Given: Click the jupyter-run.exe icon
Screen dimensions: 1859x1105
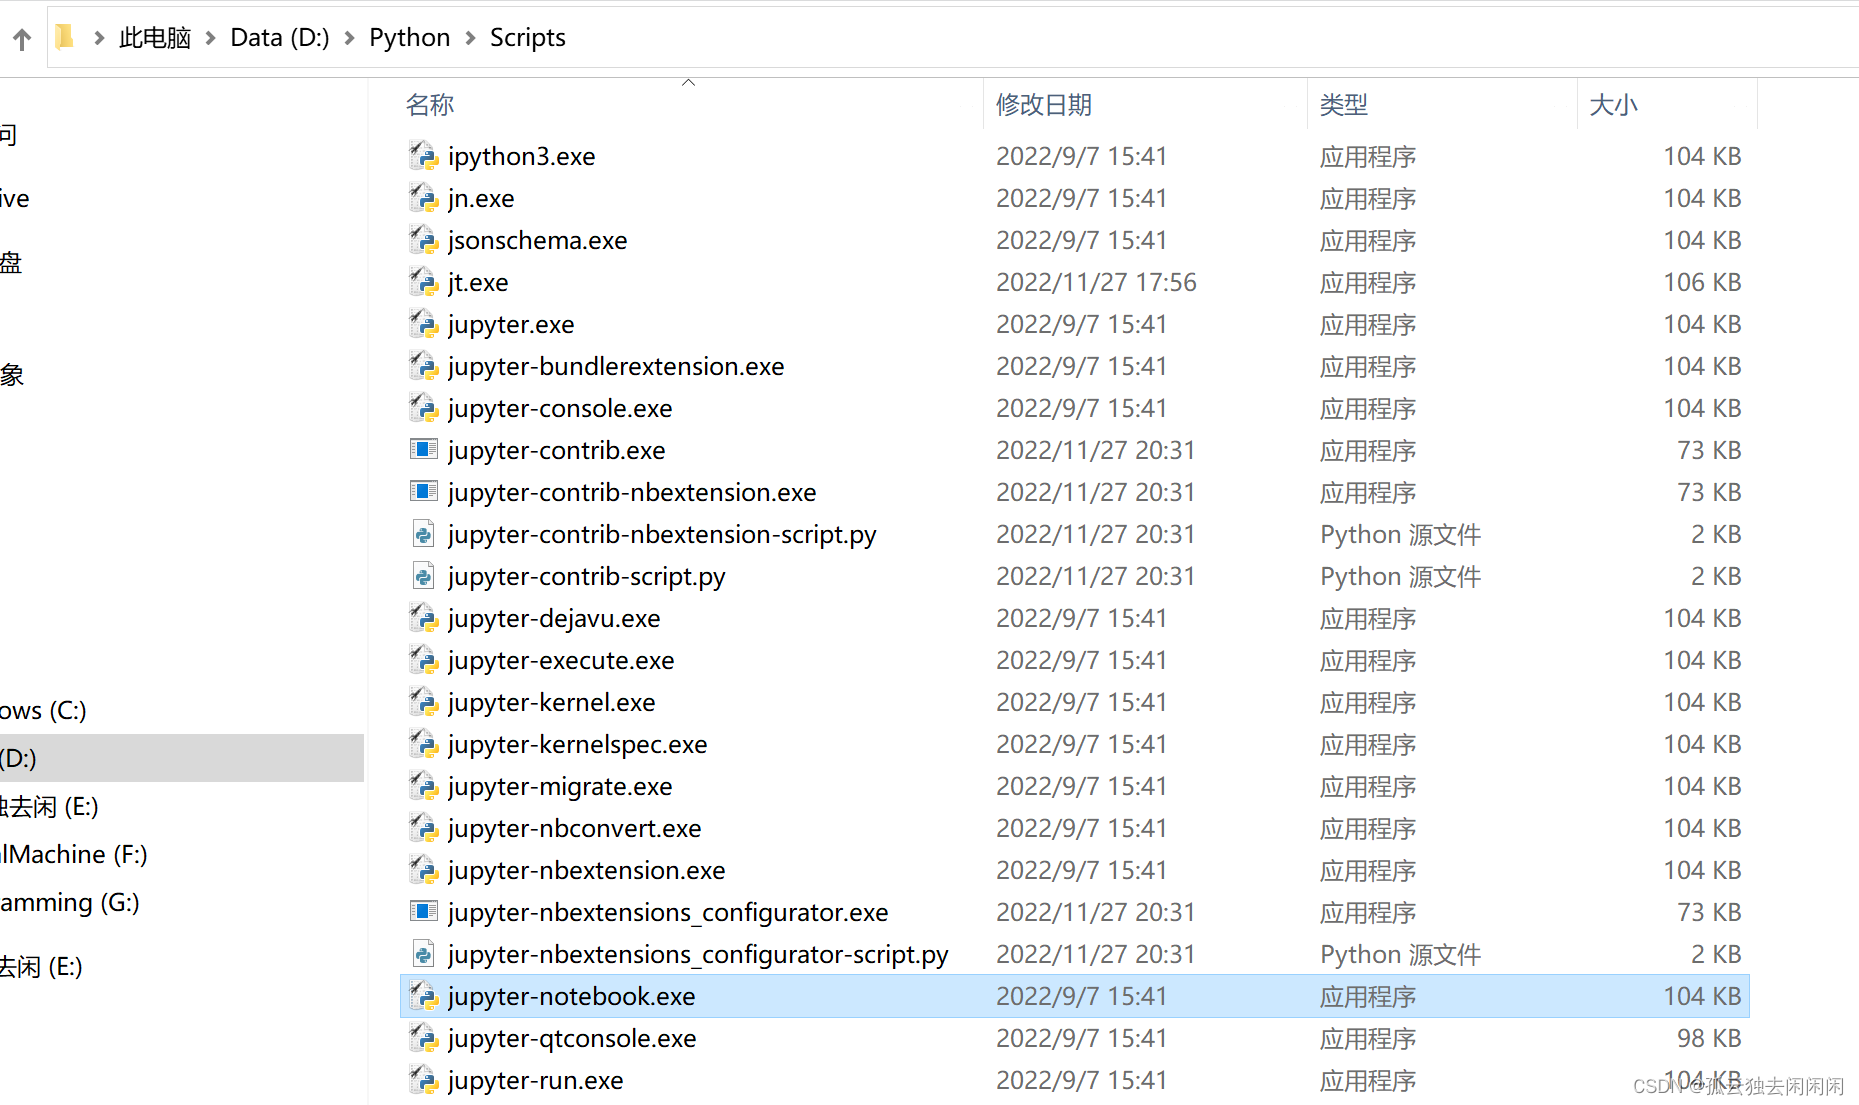Looking at the screenshot, I should pos(424,1080).
